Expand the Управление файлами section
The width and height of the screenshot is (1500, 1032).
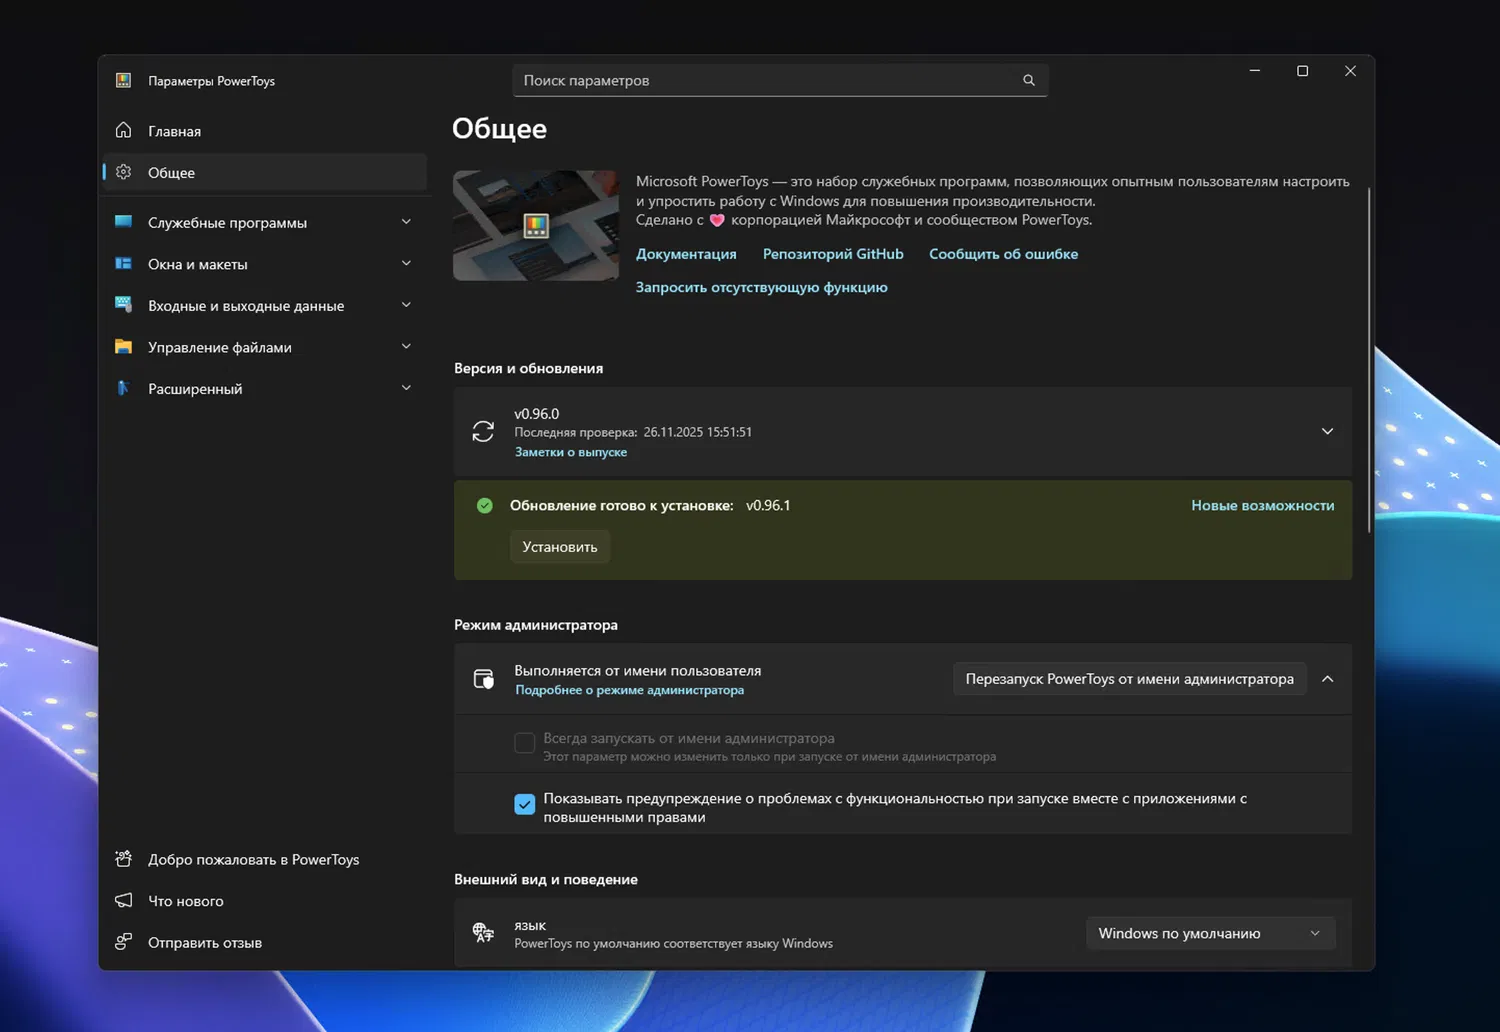(406, 346)
